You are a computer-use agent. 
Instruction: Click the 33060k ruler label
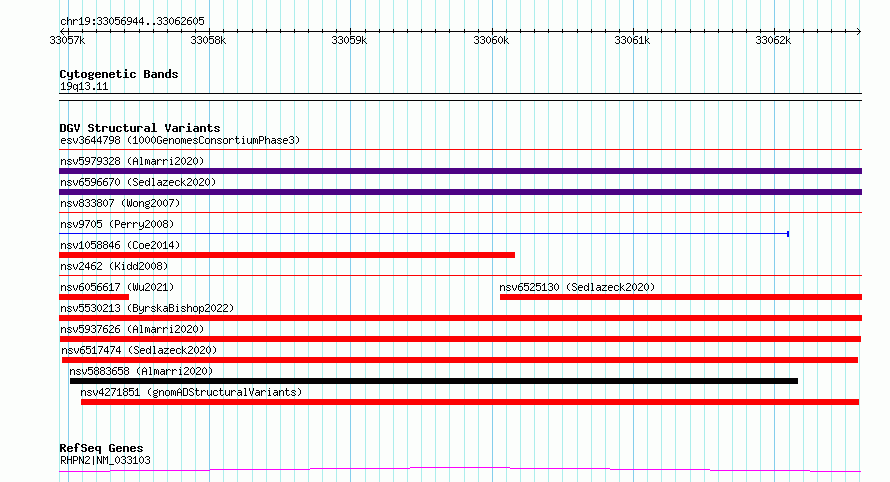(x=491, y=40)
